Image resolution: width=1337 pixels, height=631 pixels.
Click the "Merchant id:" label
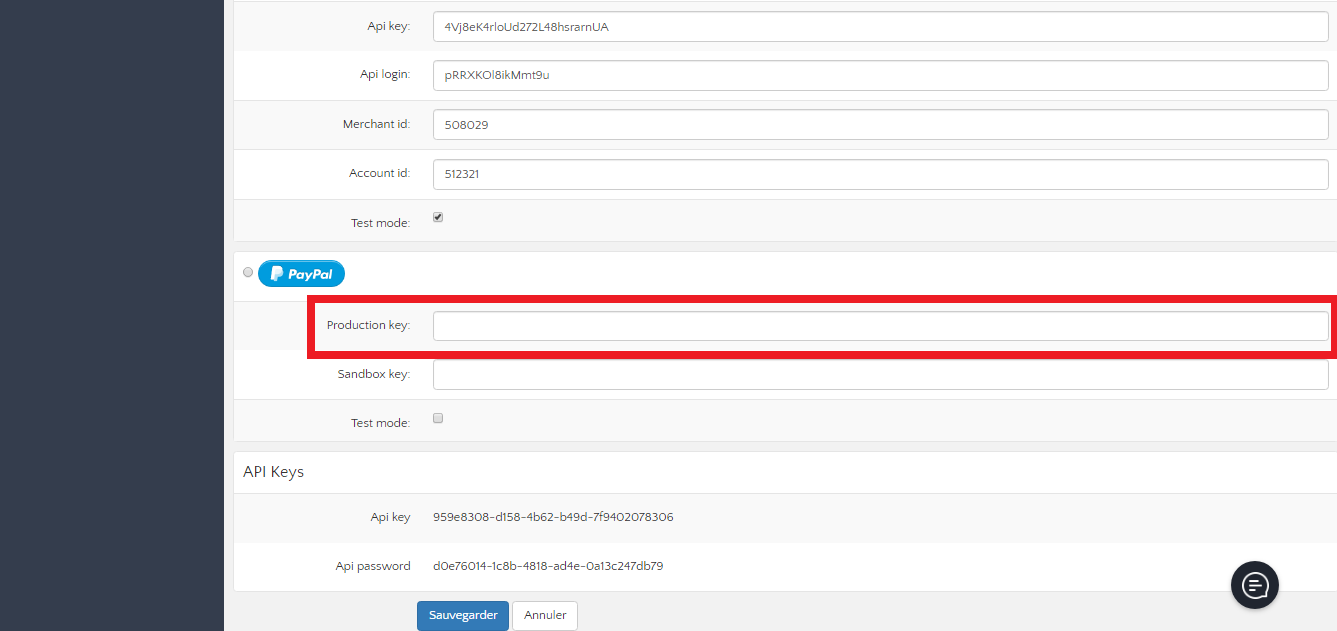(x=376, y=125)
